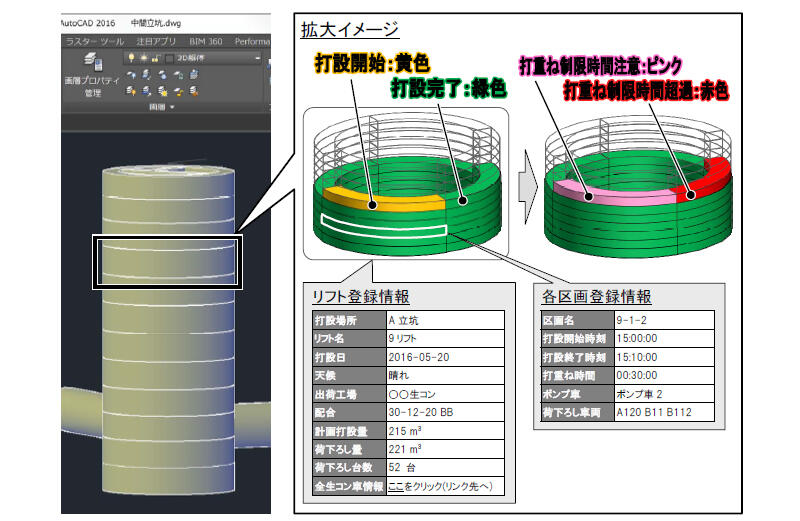Click the Isolate Layer tool icon
The width and height of the screenshot is (800, 521).
147,75
